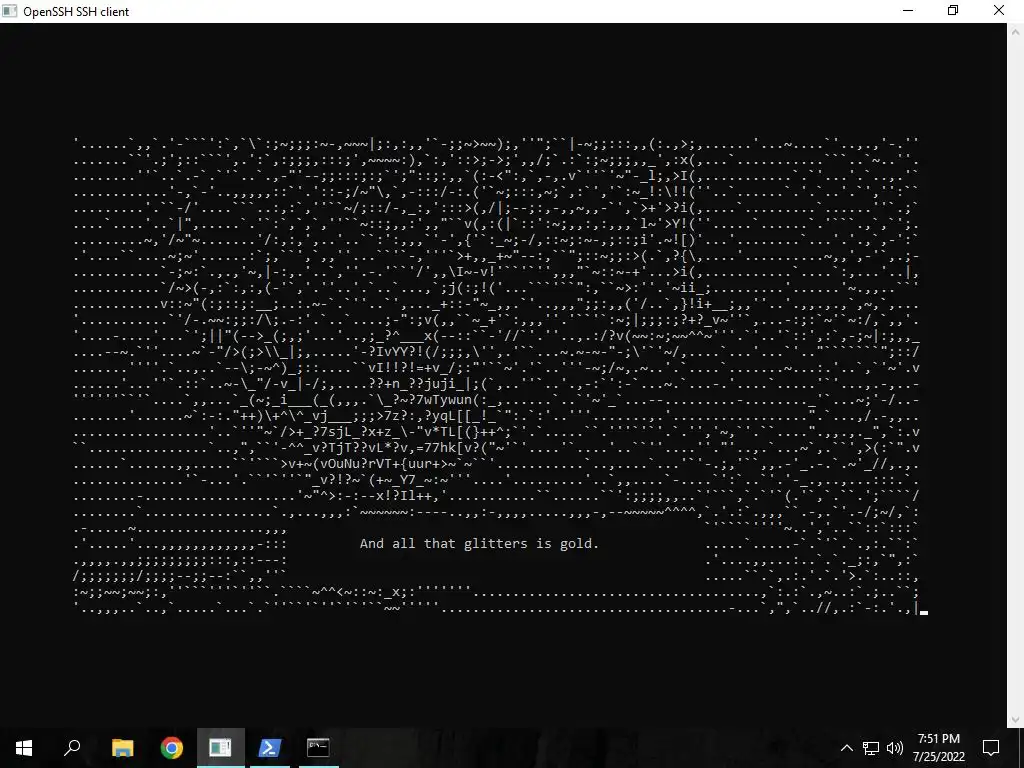This screenshot has height=768, width=1024.
Task: Close the OpenSSH SSH client window
Action: [999, 11]
